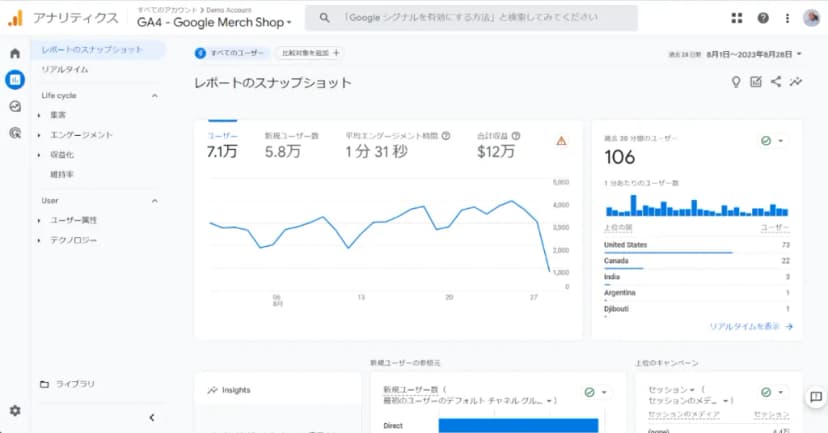Open Admin settings gear icon

coord(15,410)
